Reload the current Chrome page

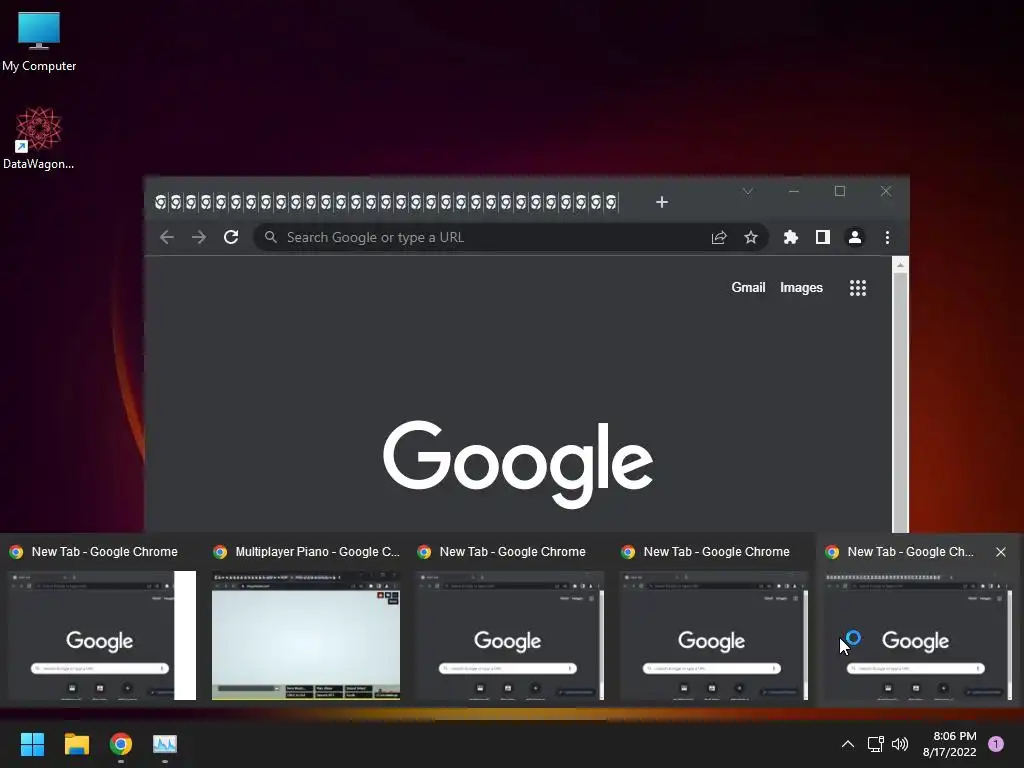coord(231,237)
